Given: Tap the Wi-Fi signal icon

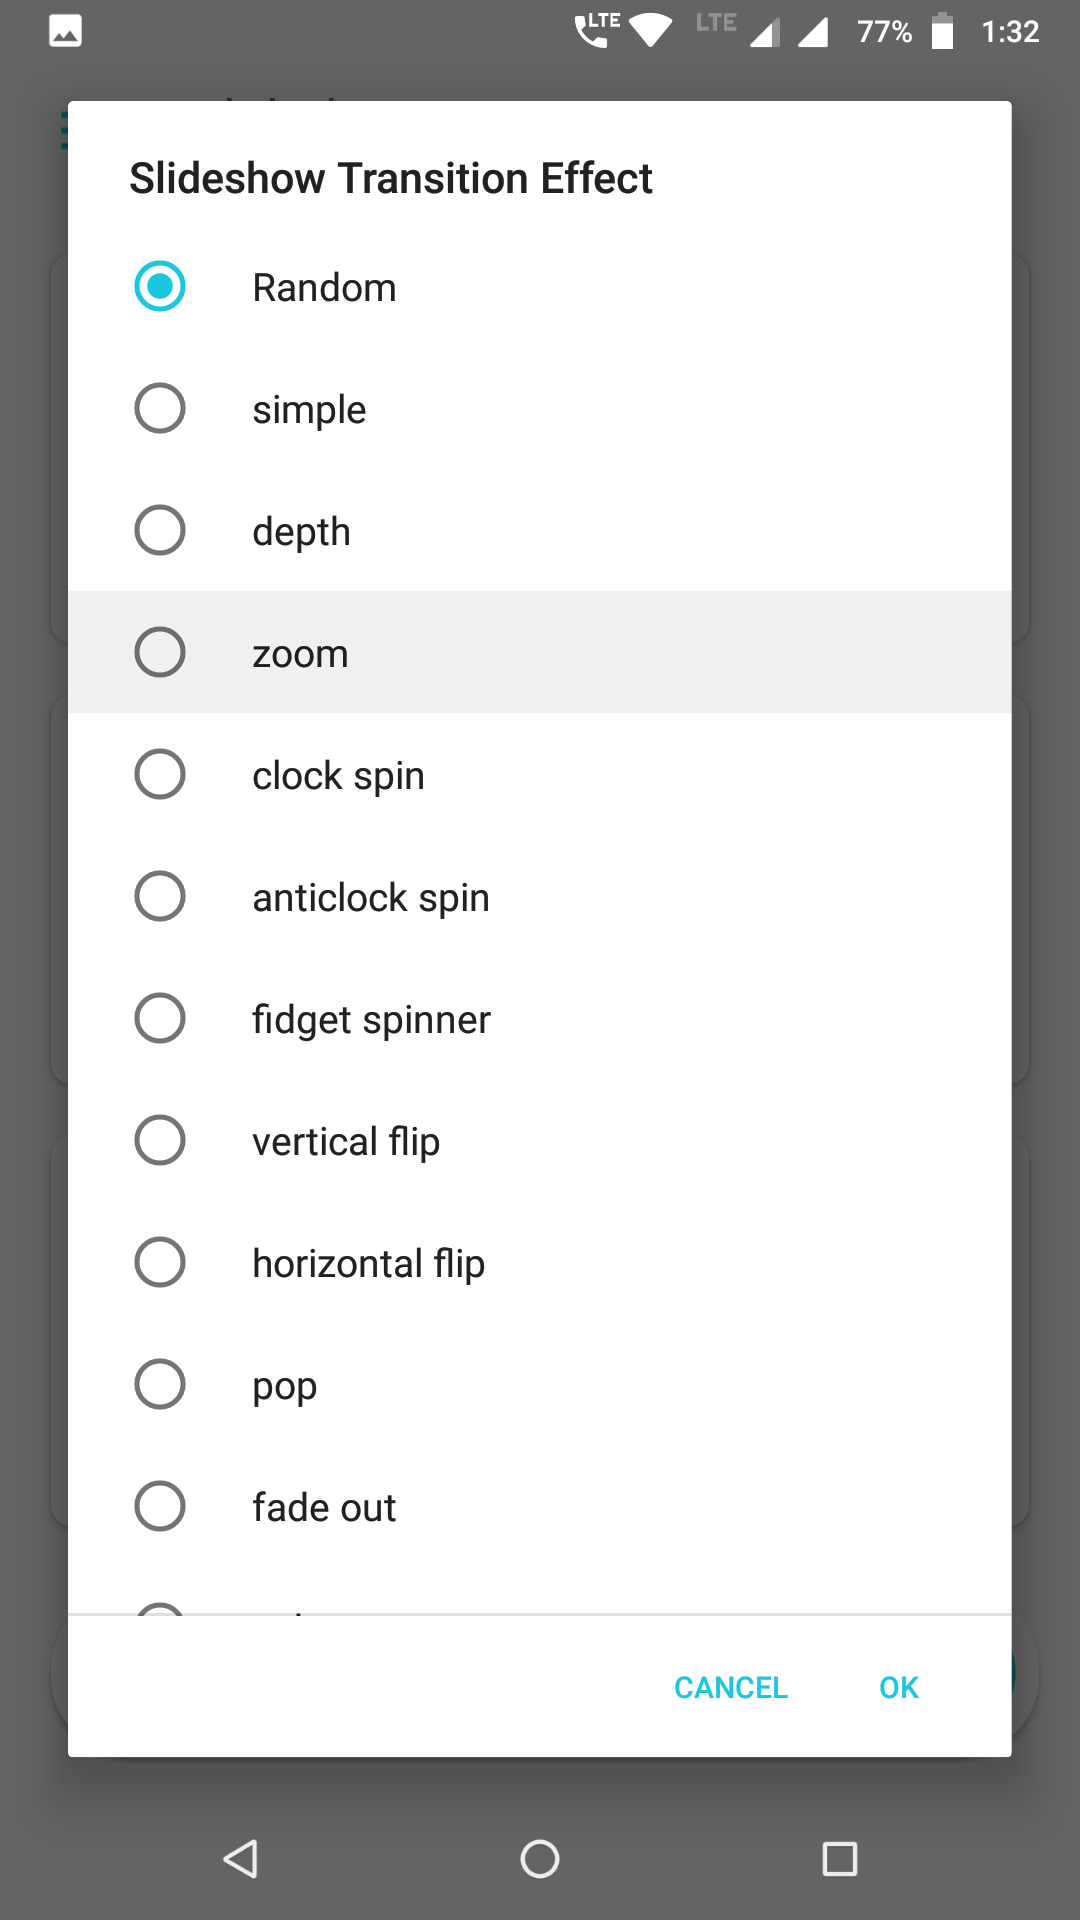Looking at the screenshot, I should tap(651, 31).
